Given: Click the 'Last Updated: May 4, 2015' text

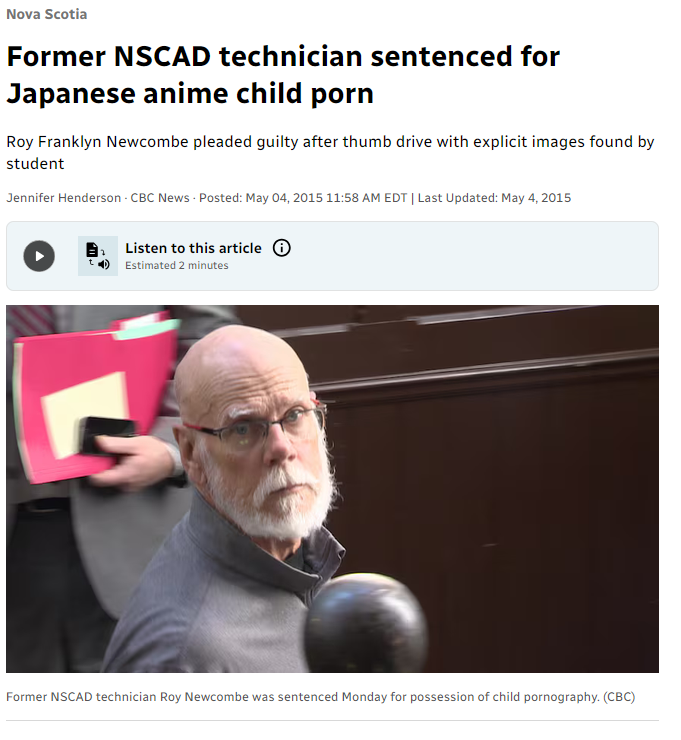Looking at the screenshot, I should (x=494, y=198).
